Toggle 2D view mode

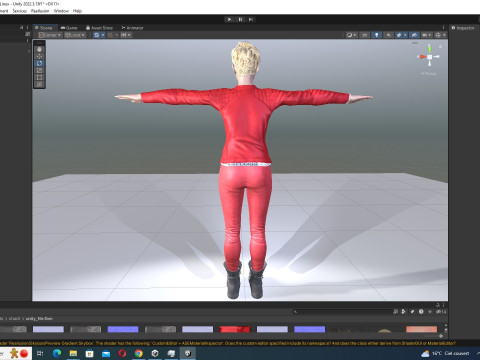point(365,35)
